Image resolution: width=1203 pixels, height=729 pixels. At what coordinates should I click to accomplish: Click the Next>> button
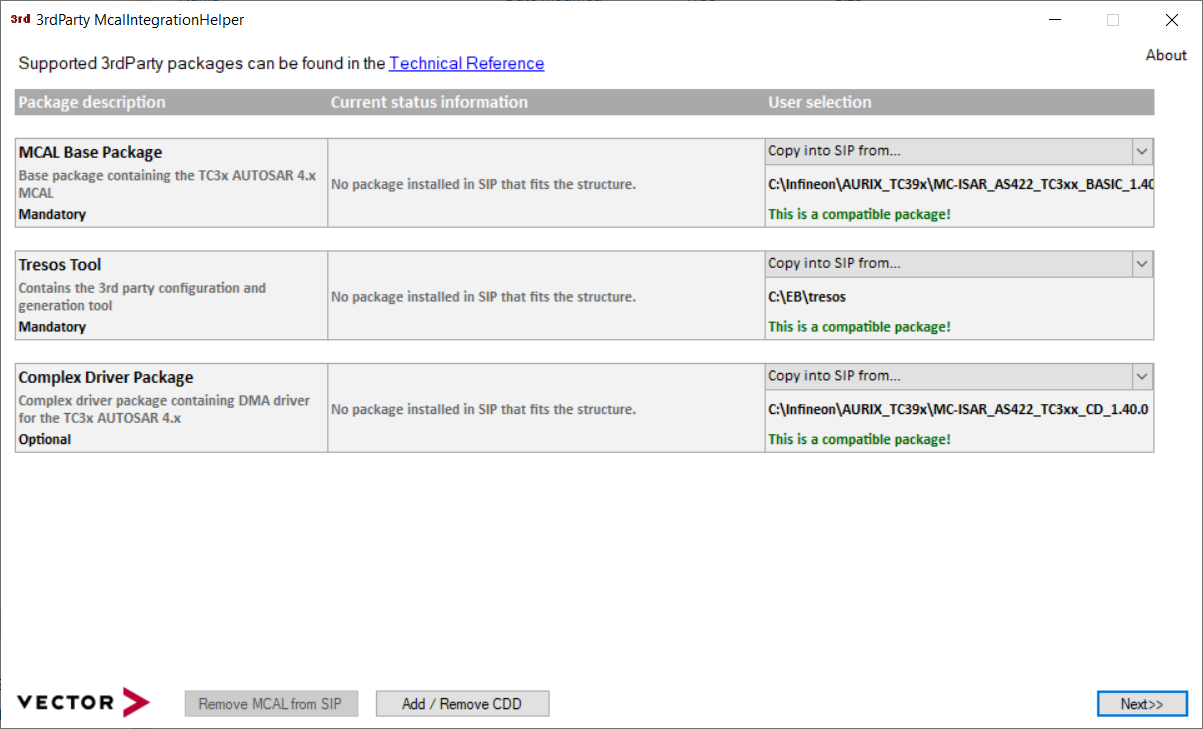(x=1141, y=704)
